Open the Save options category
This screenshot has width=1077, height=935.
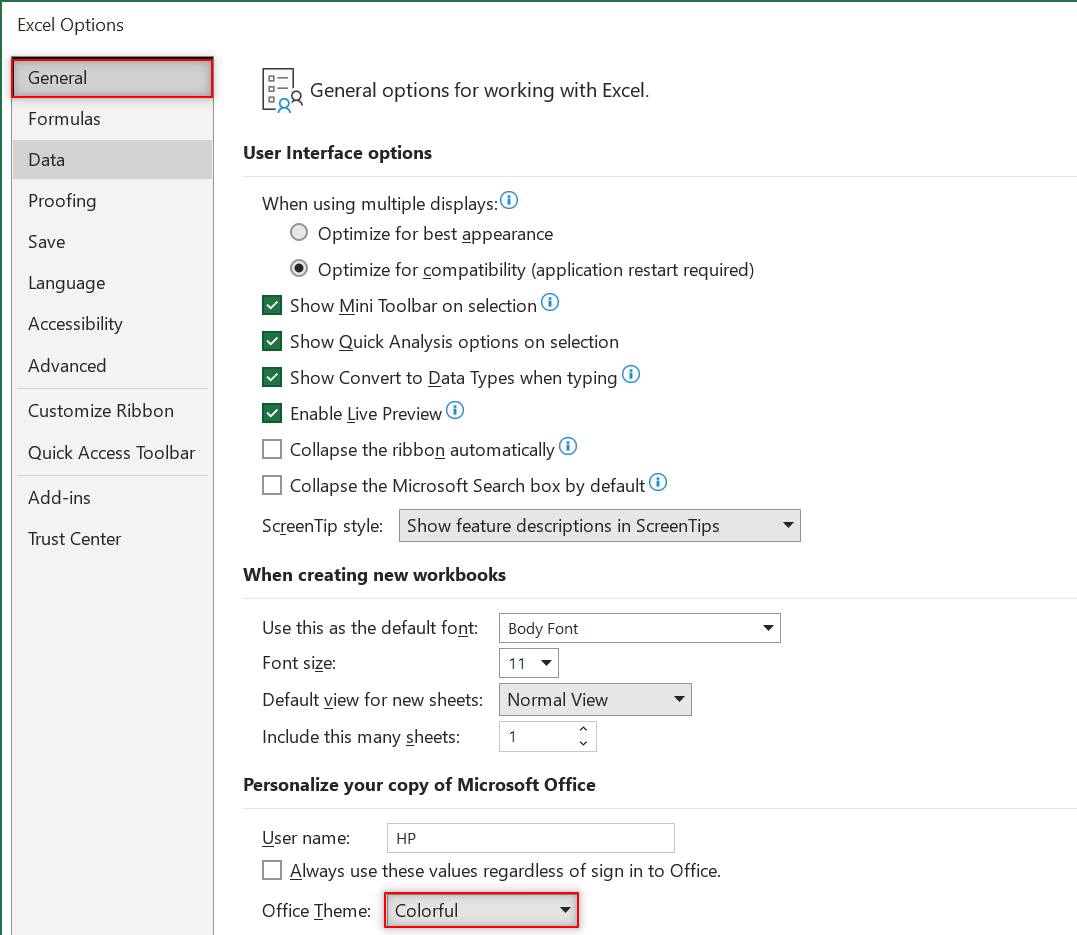tap(112, 242)
